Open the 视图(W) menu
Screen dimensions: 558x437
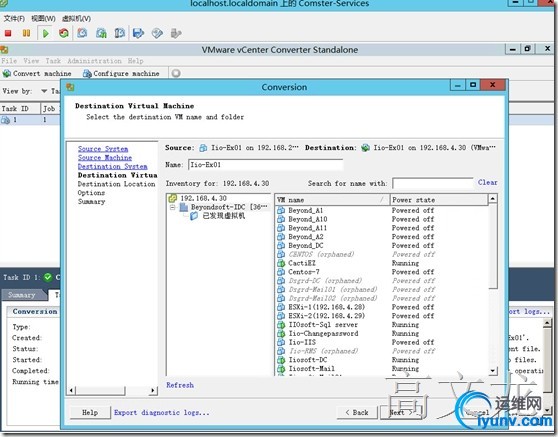pos(43,19)
